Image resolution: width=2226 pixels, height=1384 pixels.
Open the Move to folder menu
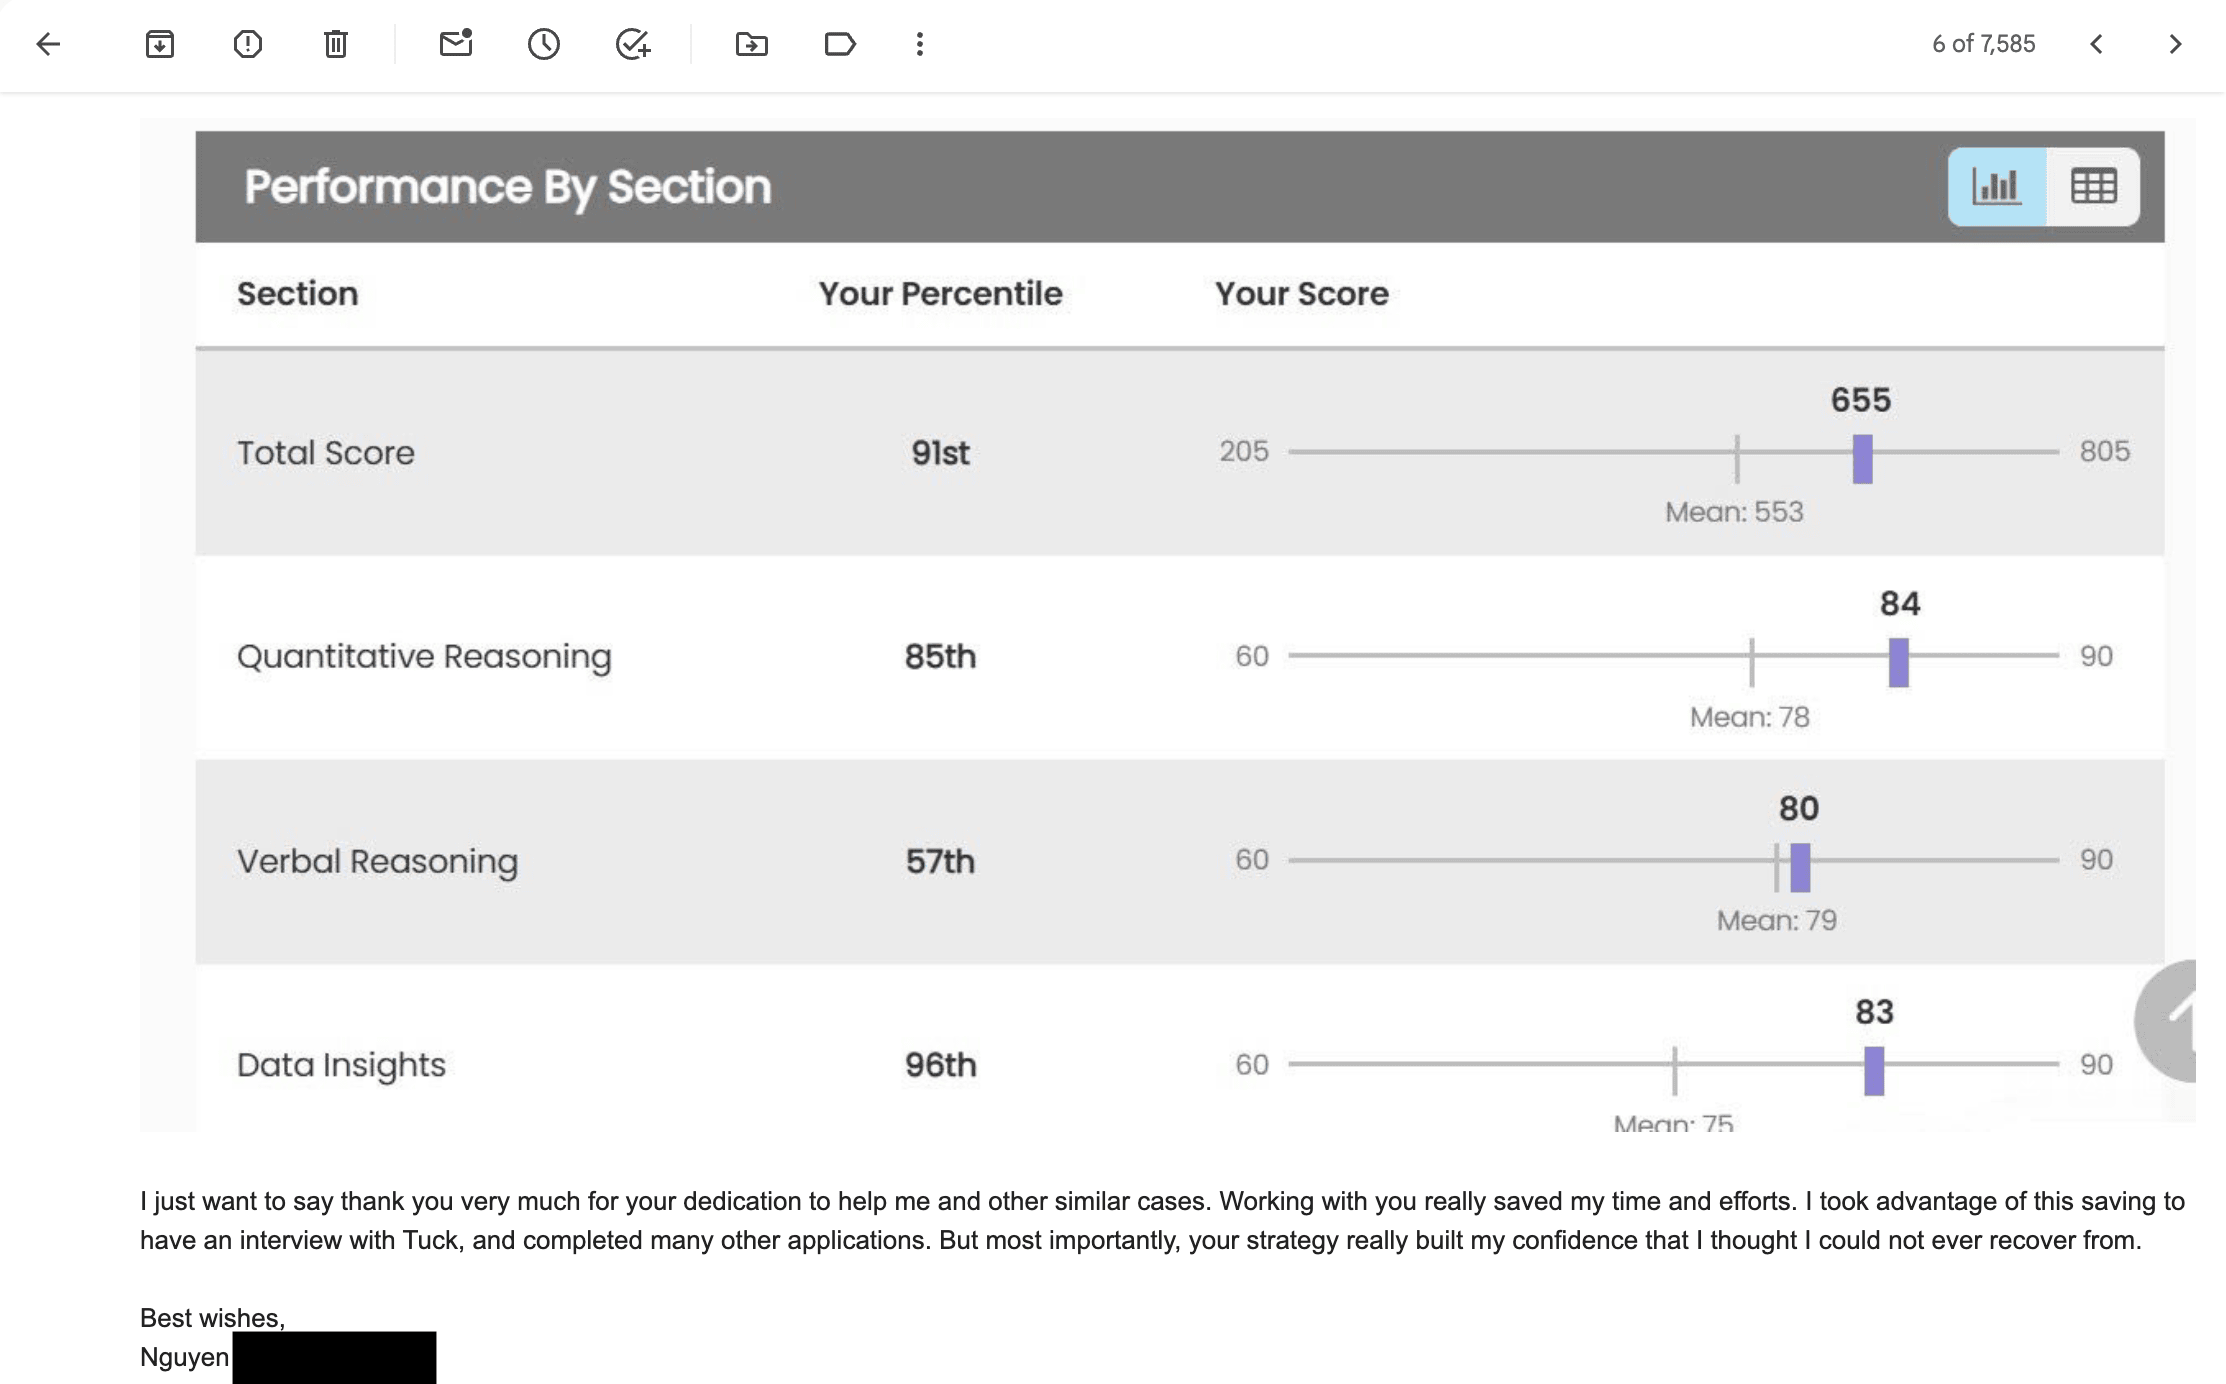[752, 44]
